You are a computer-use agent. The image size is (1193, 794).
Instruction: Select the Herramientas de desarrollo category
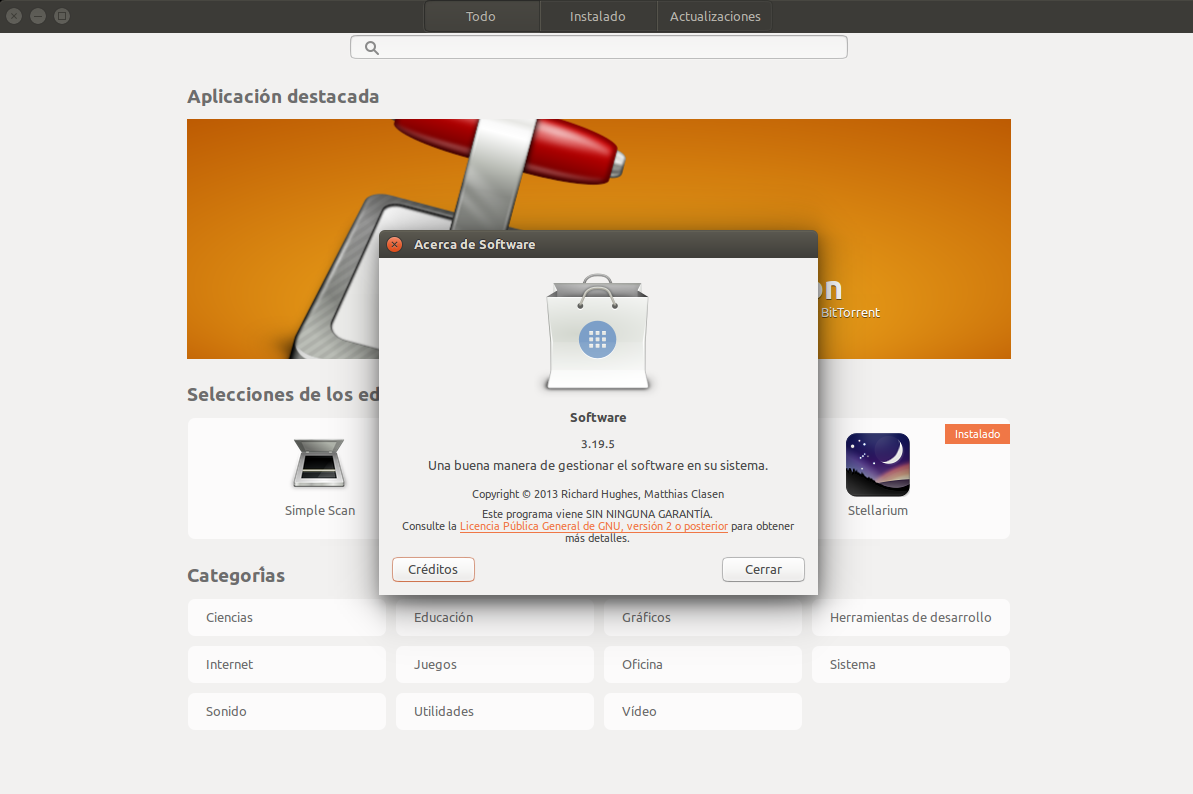[910, 618]
